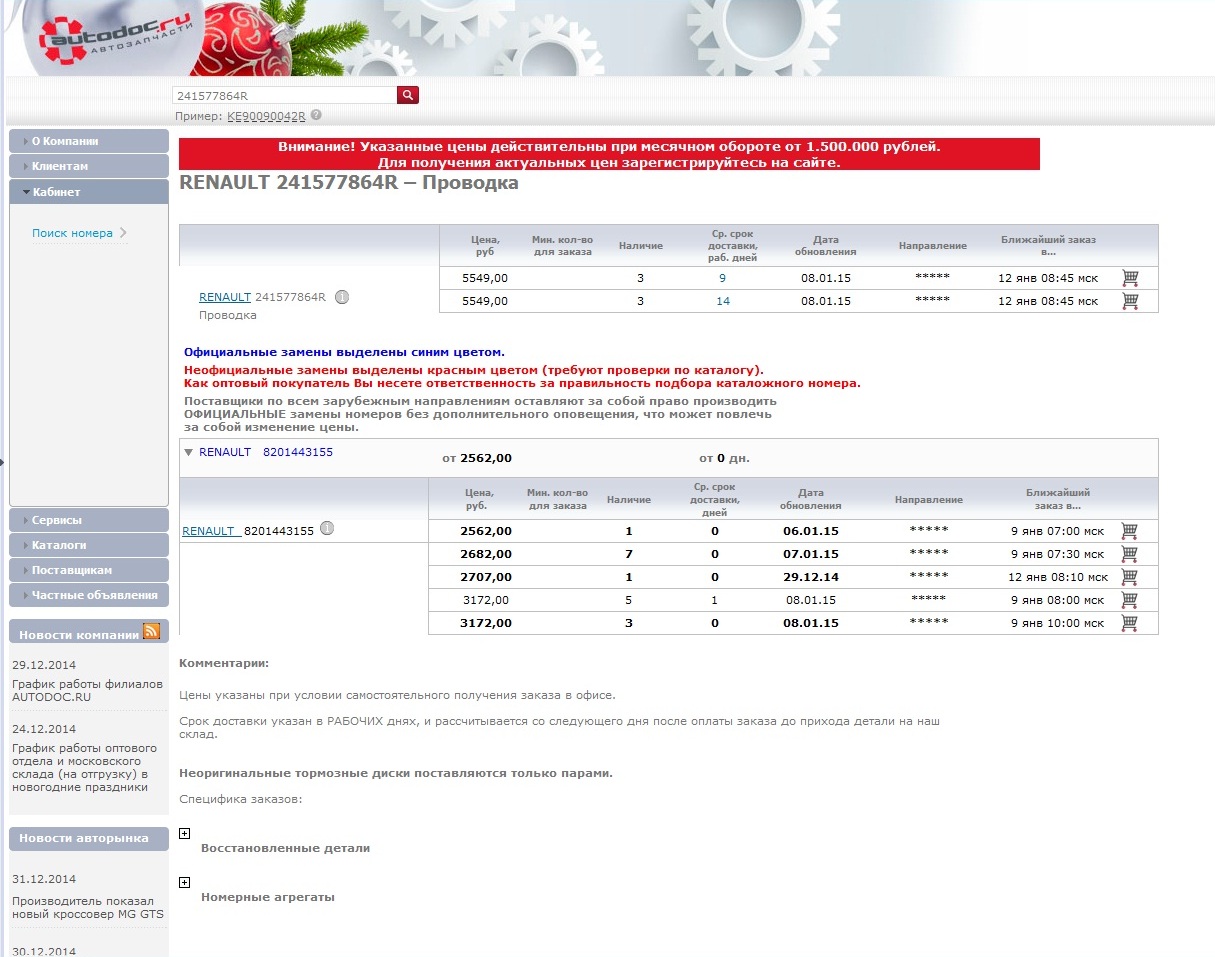This screenshot has width=1215, height=957.
Task: Open the Поиск номера link
Action: 72,233
